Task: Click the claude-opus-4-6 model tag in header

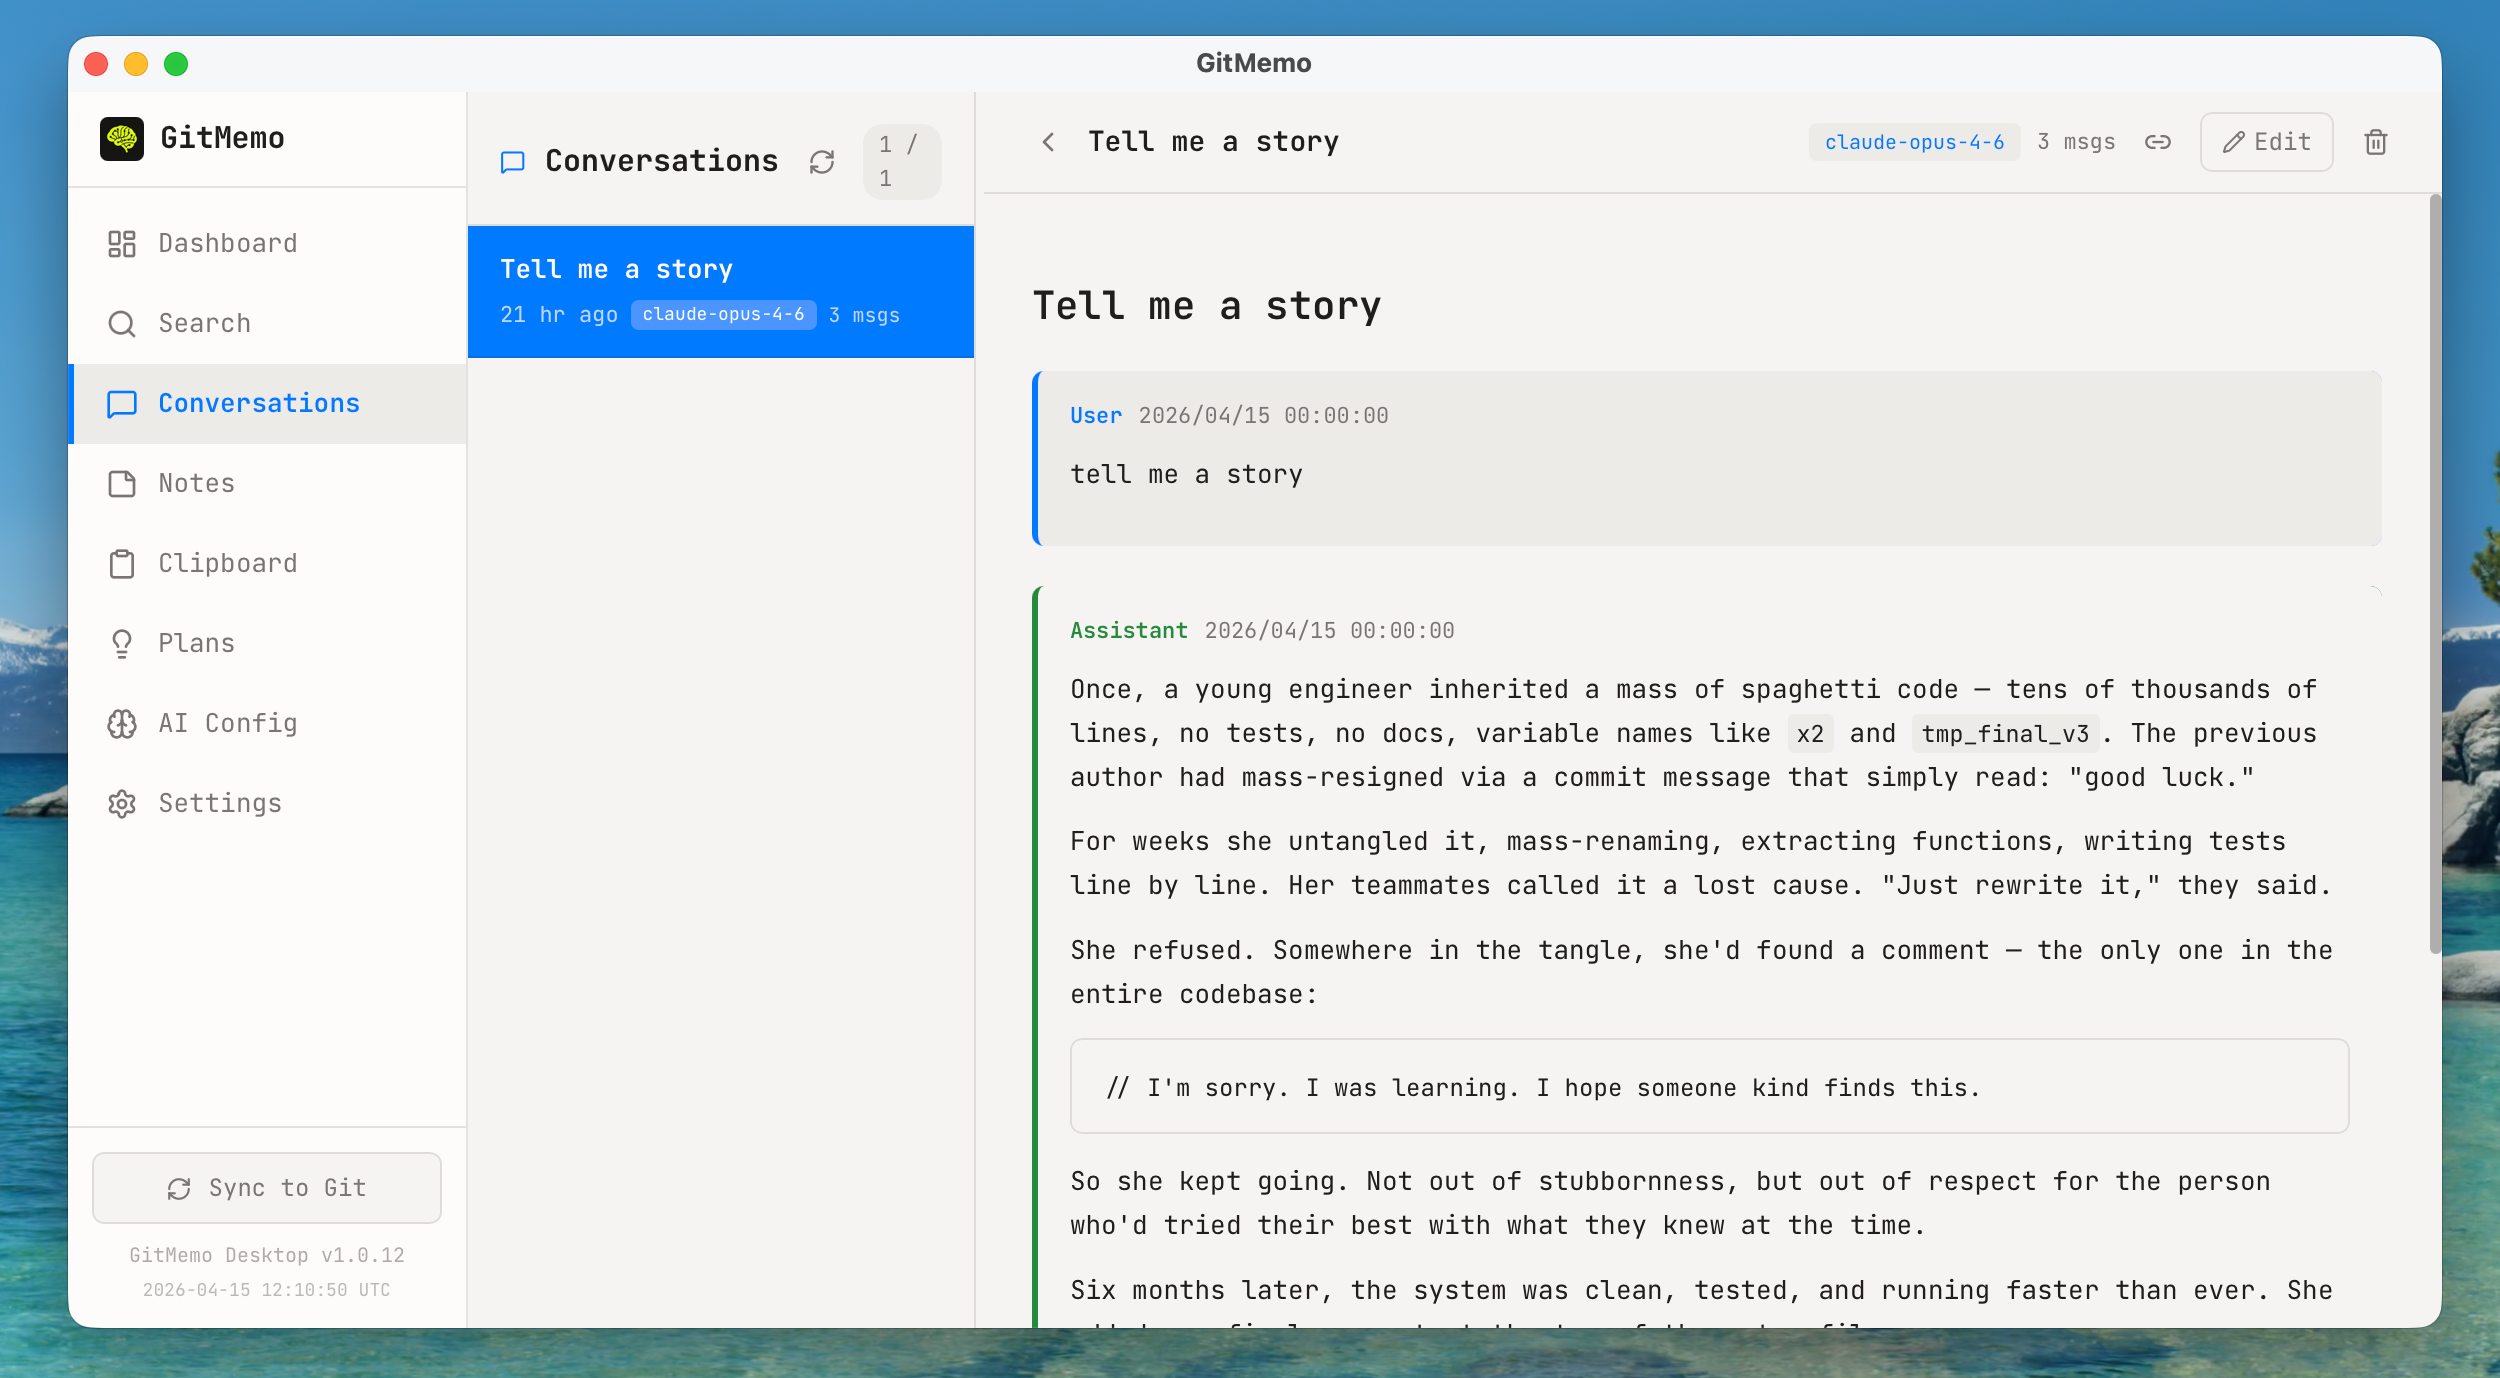Action: (1914, 142)
